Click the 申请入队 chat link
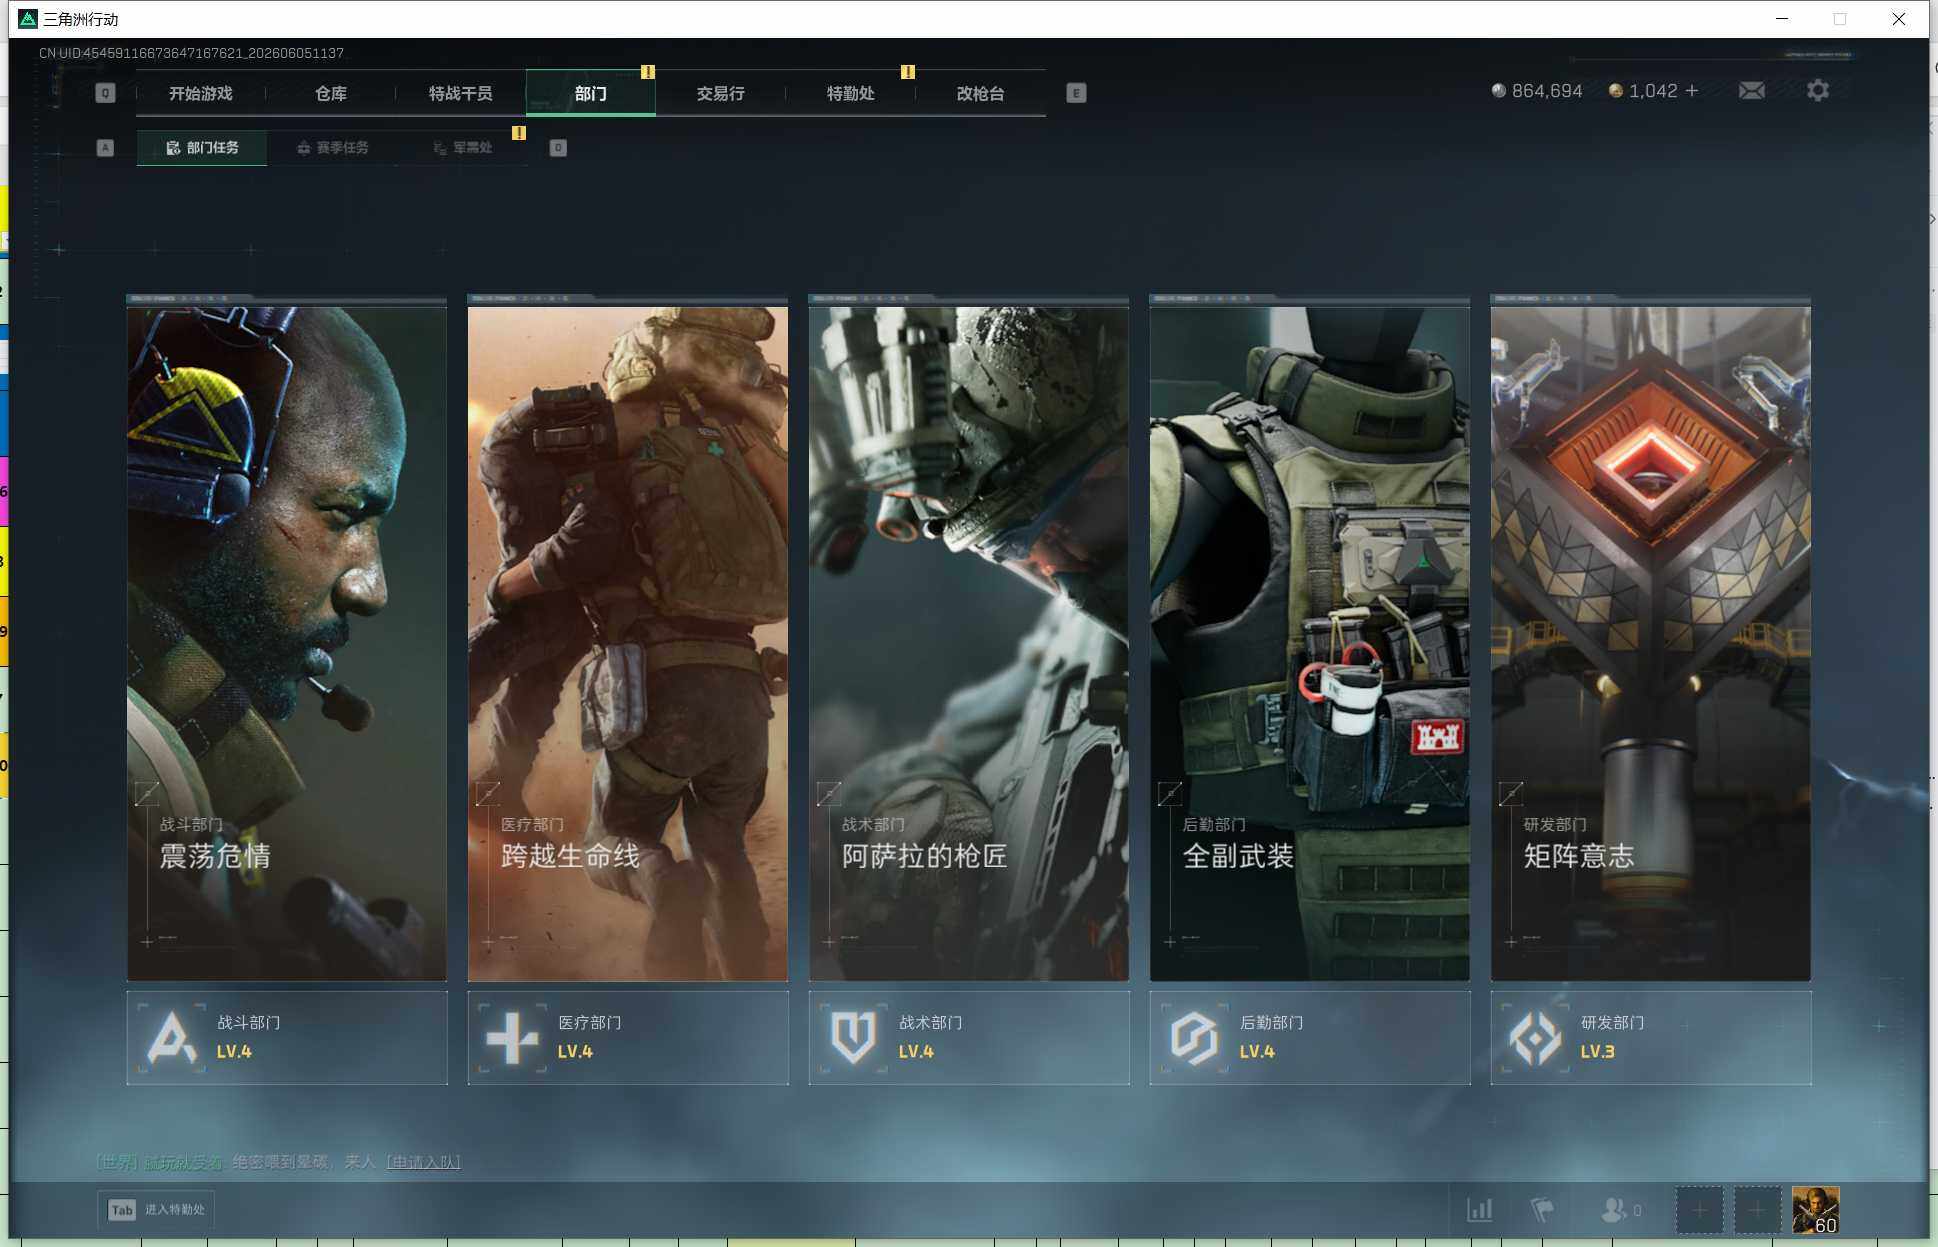1938x1247 pixels. click(423, 1162)
